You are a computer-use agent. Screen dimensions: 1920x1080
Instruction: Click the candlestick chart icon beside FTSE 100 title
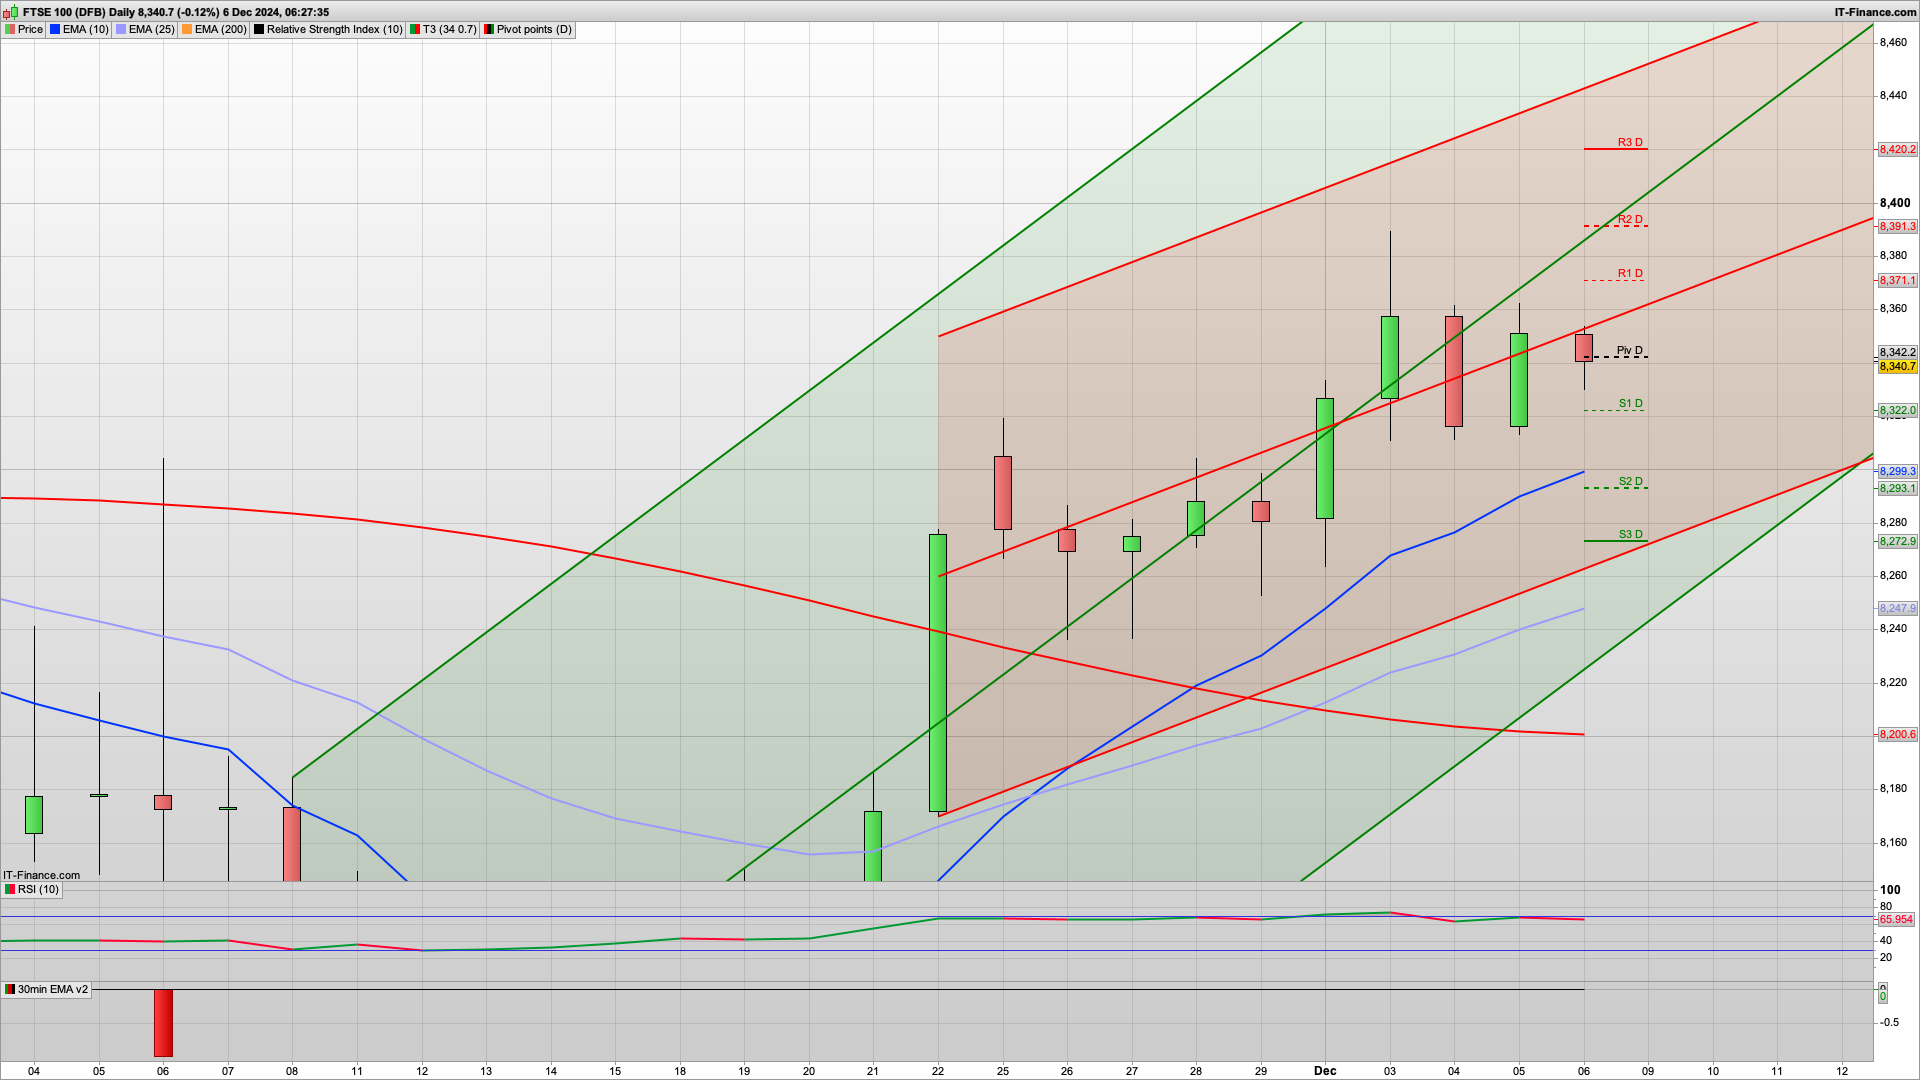11,12
